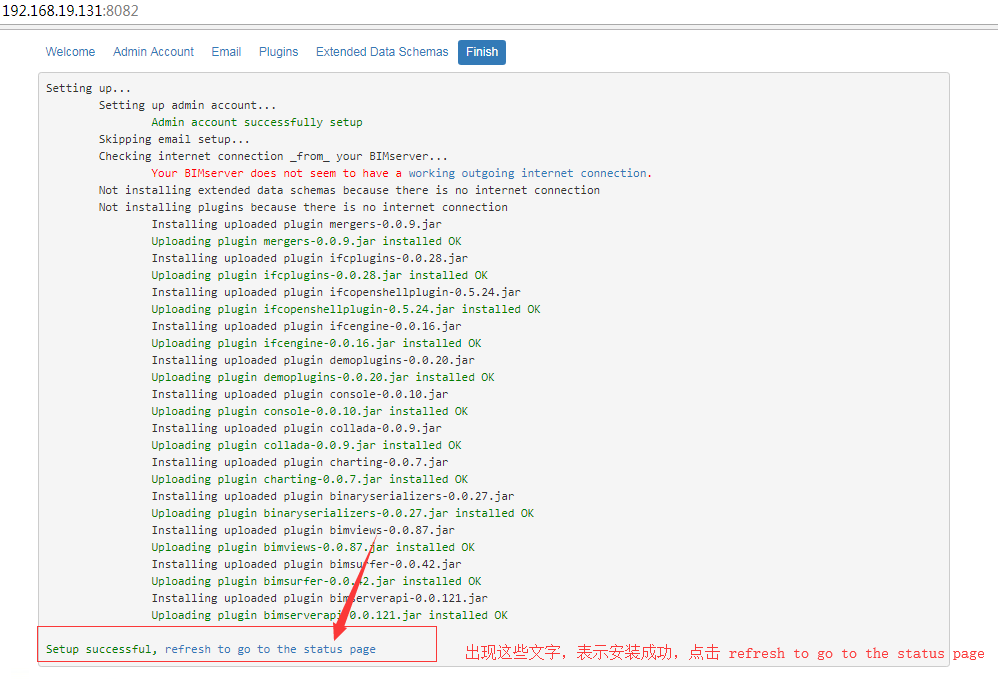998x679 pixels.
Task: Open the Admin Account tab
Action: click(153, 52)
